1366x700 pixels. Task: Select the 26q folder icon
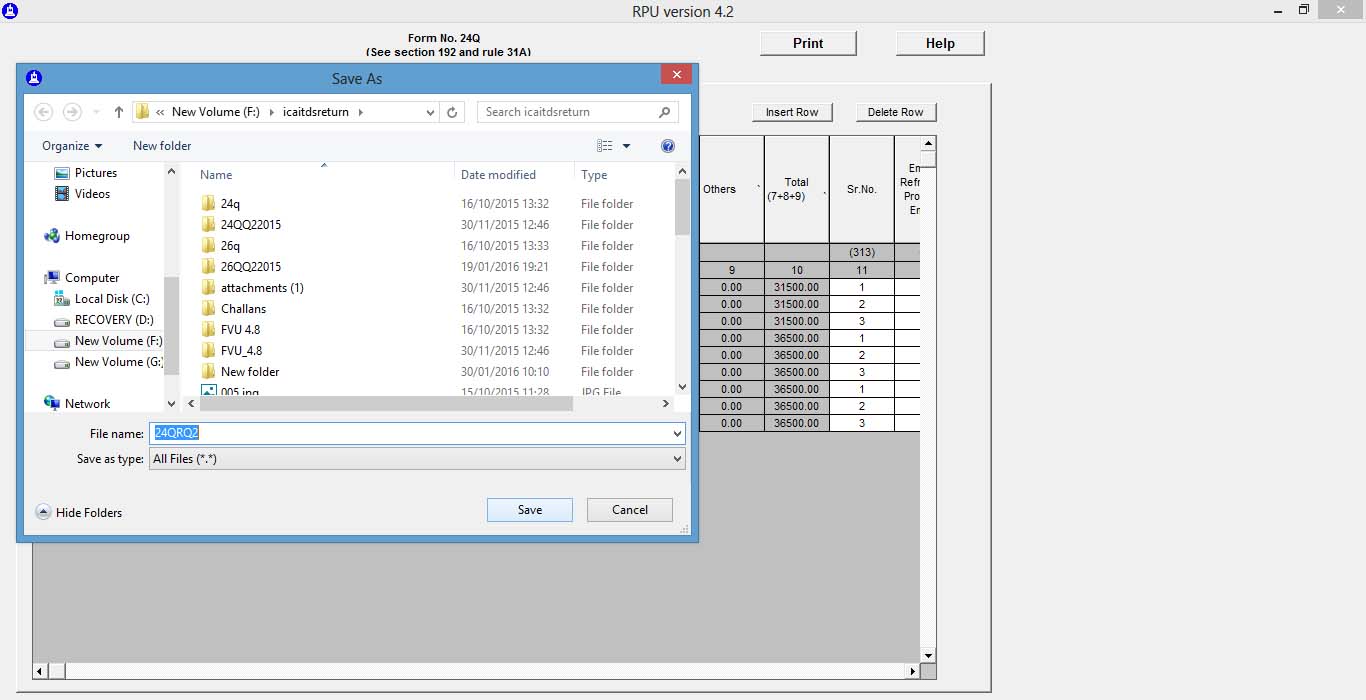[208, 246]
